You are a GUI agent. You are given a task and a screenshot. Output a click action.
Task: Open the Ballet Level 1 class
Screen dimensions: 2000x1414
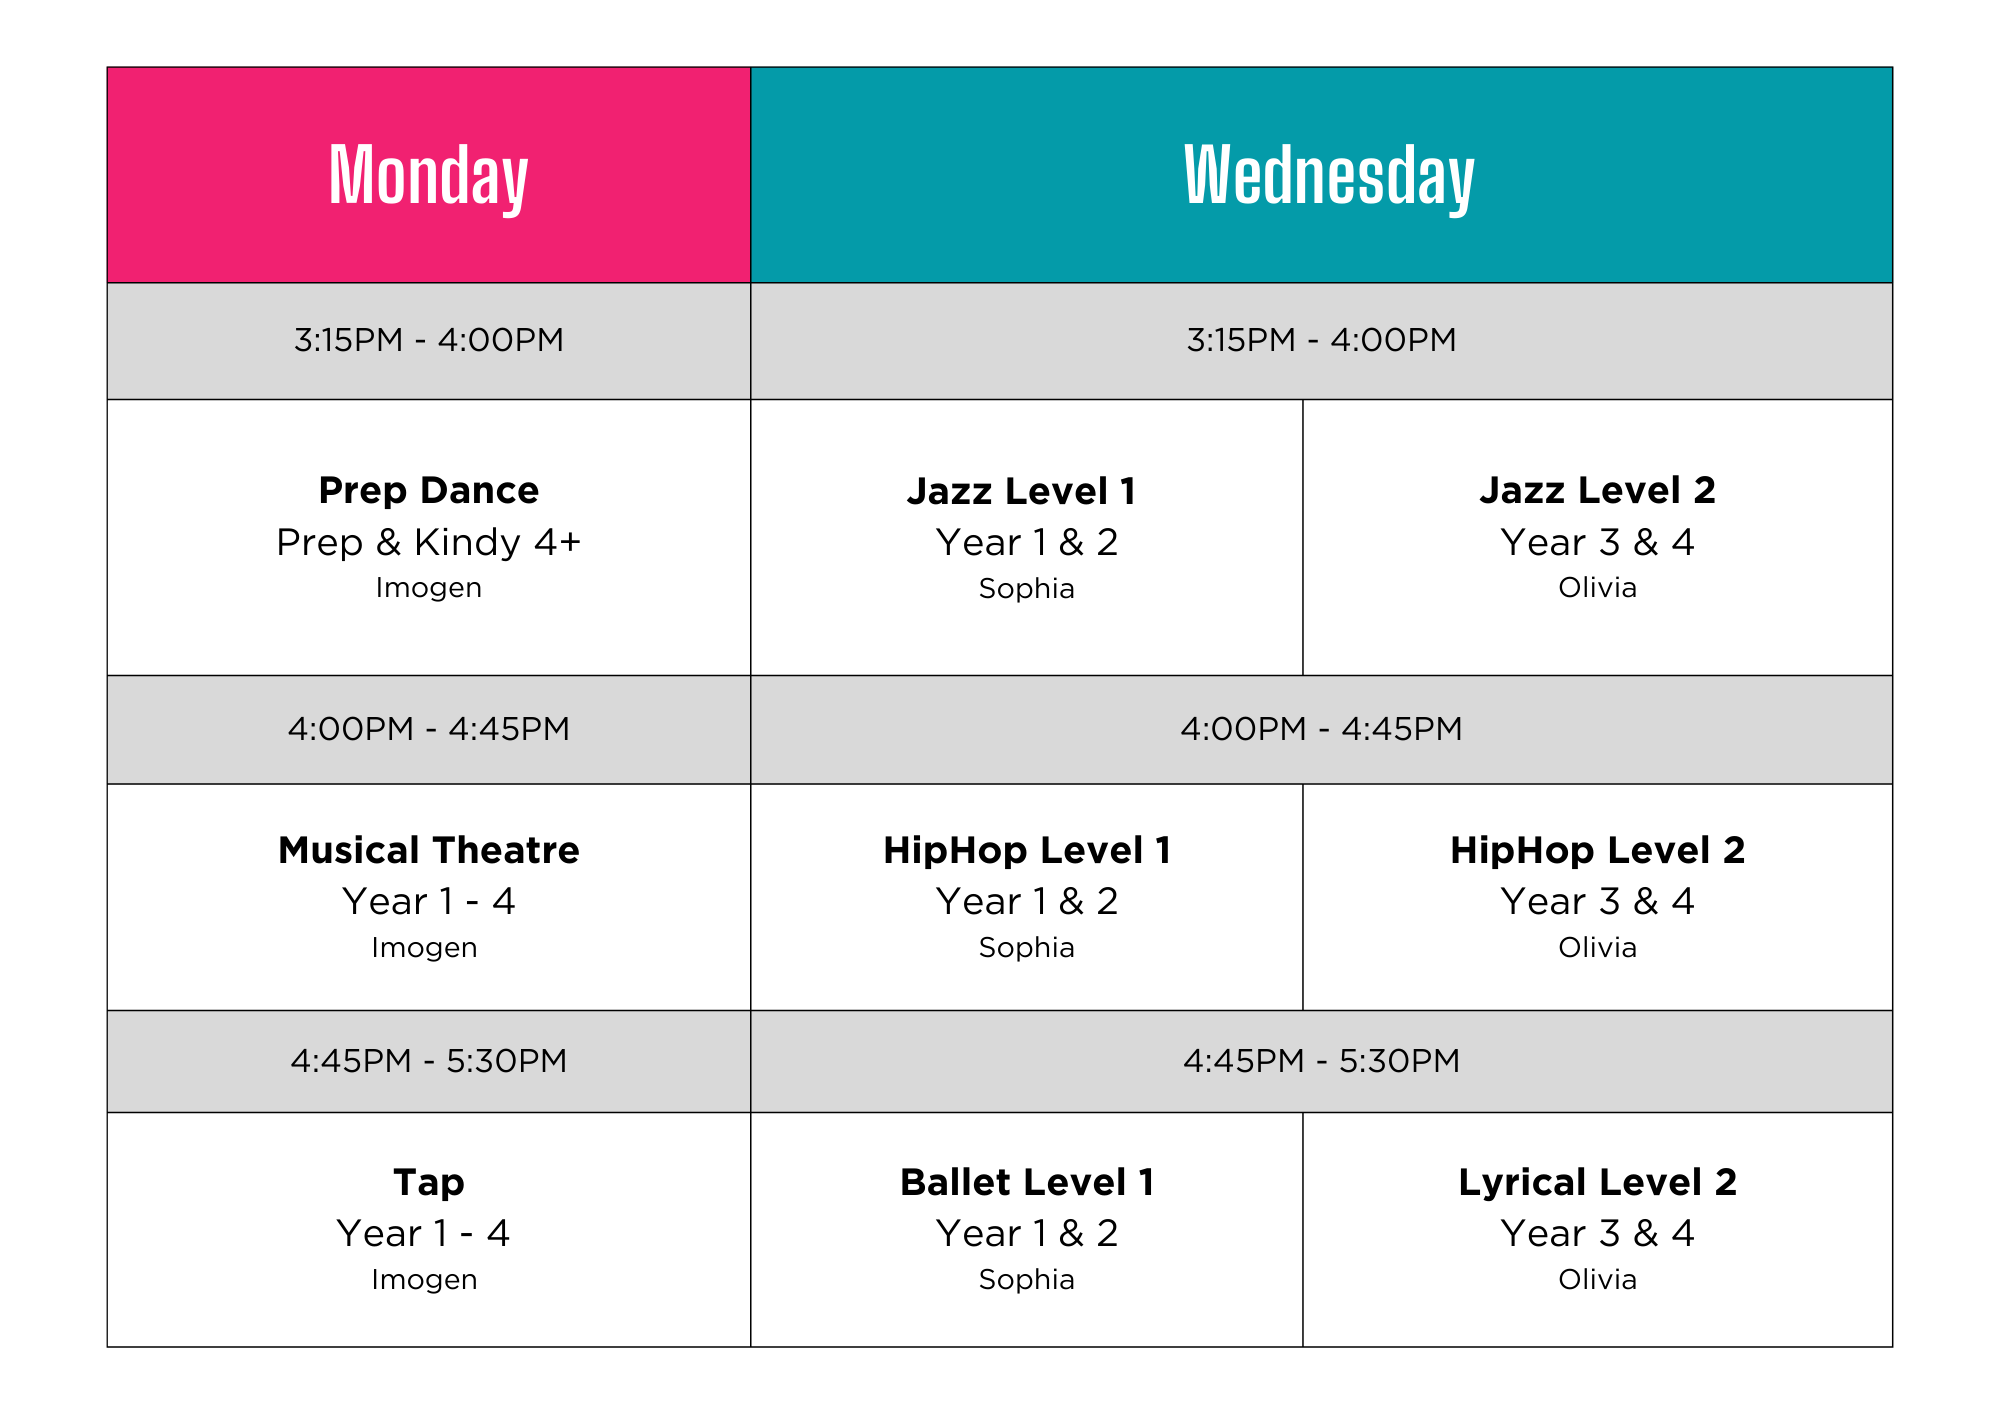1027,1183
